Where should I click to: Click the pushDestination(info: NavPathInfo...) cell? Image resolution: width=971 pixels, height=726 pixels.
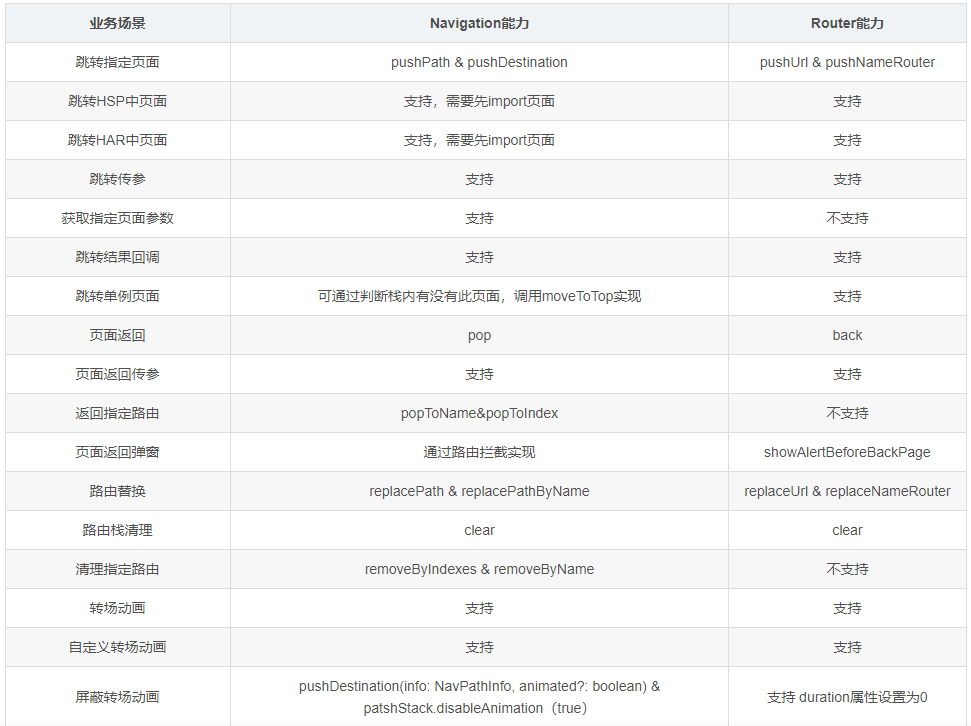pyautogui.click(x=479, y=698)
